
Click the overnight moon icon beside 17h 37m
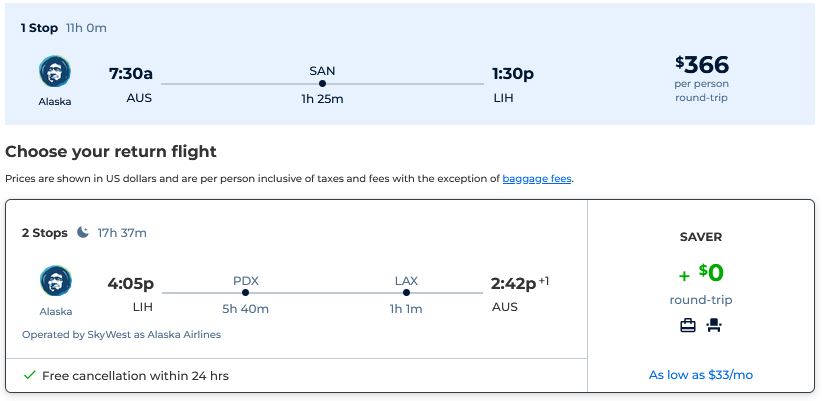point(83,232)
